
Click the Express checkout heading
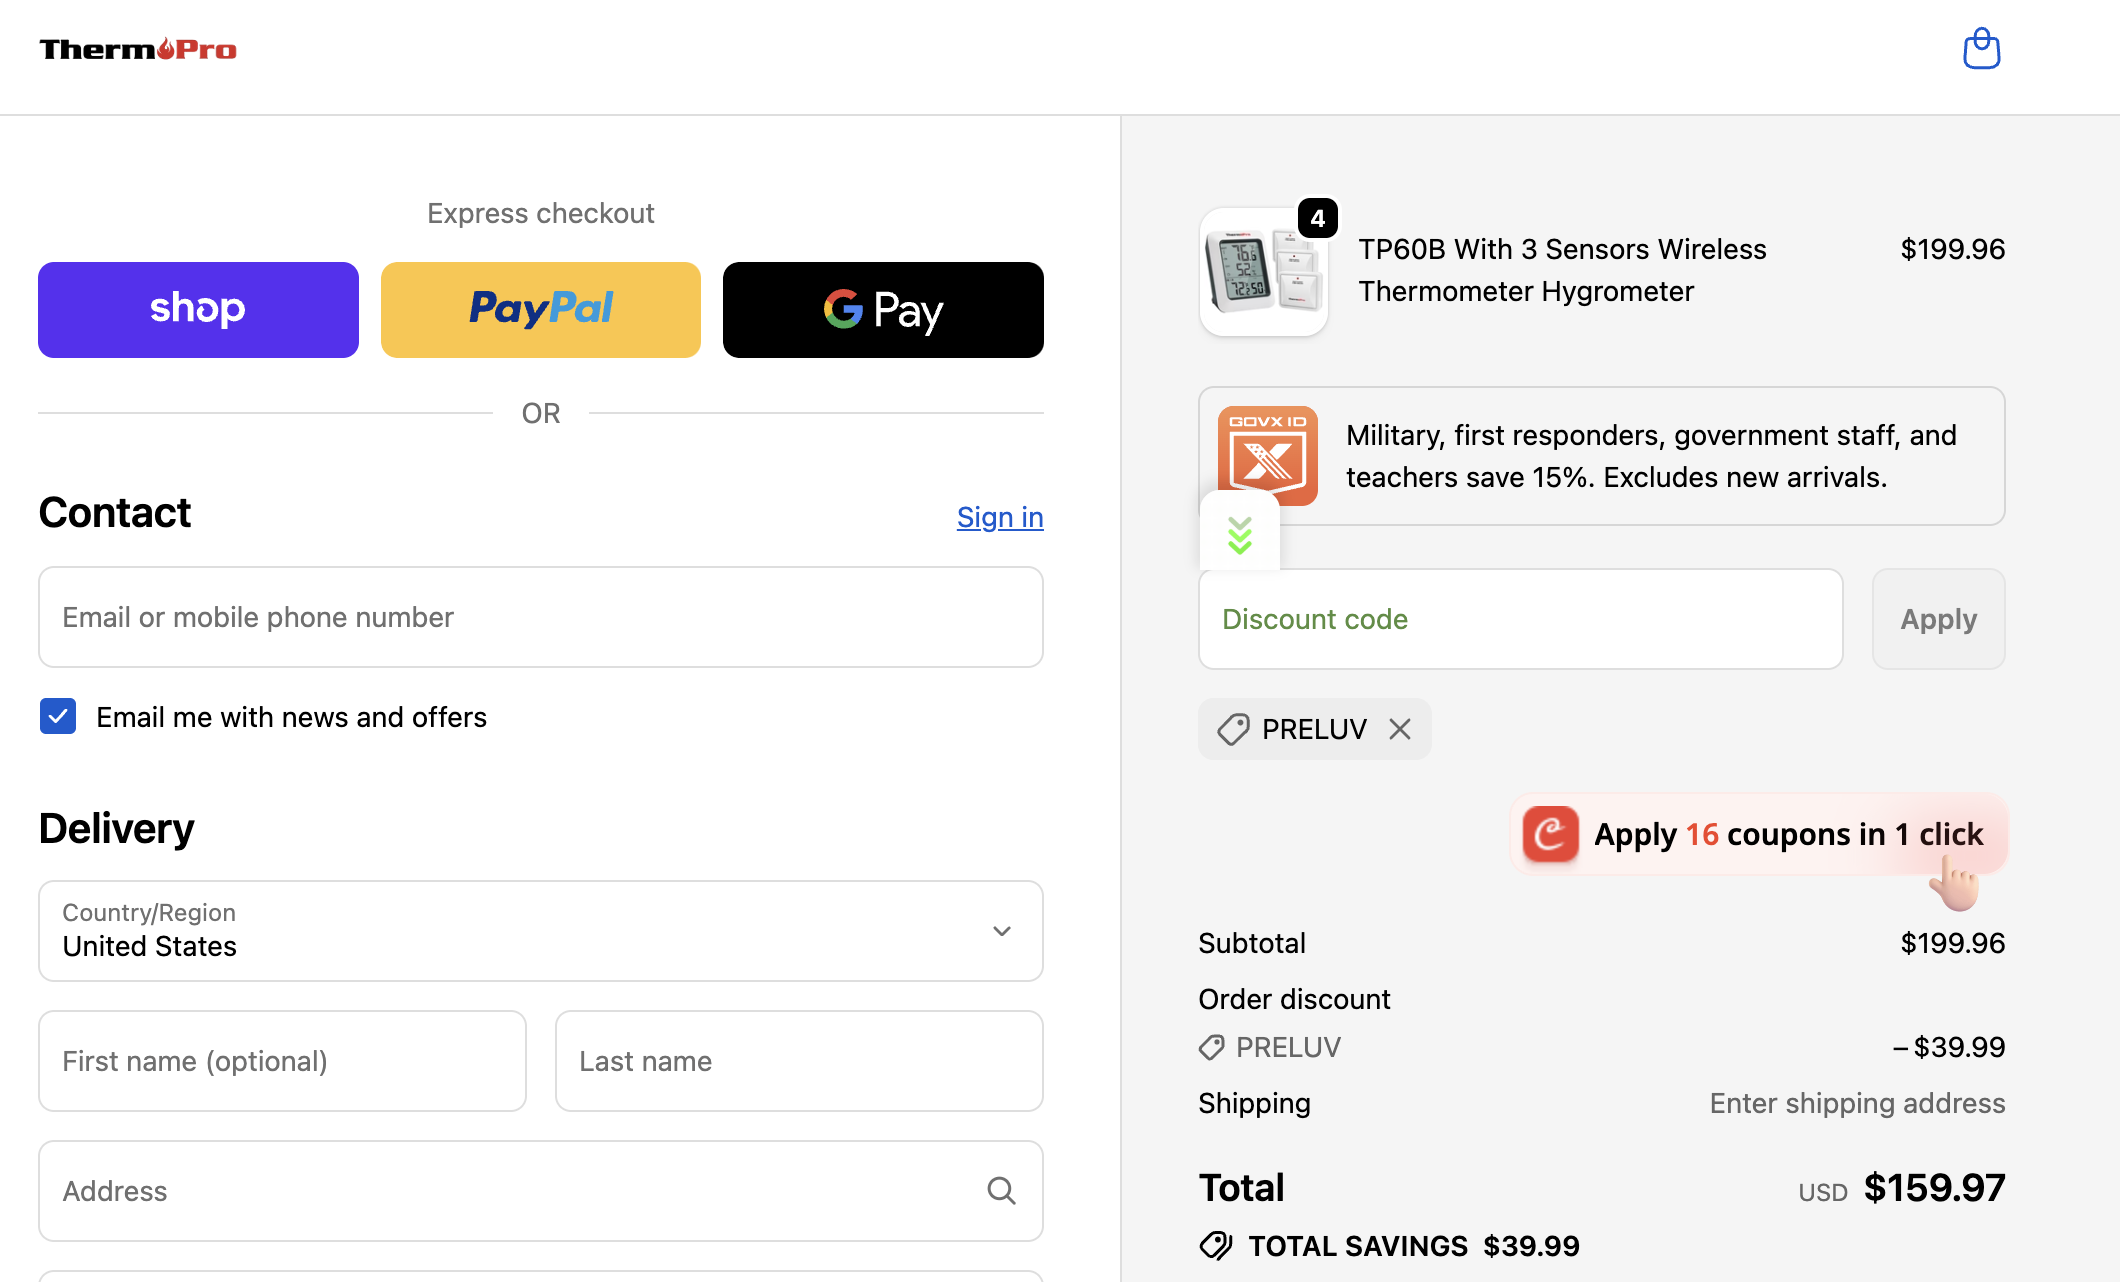(541, 213)
